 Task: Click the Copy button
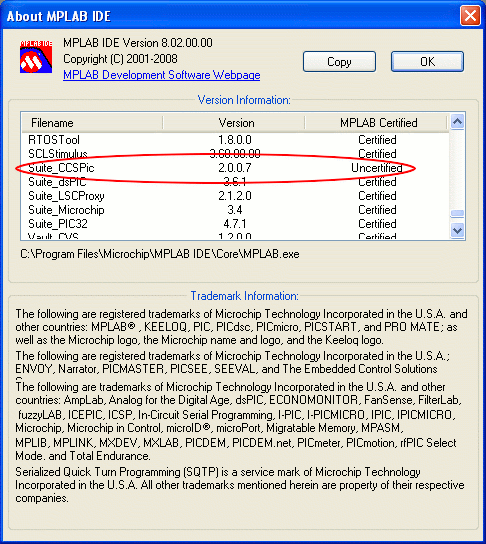tap(339, 62)
